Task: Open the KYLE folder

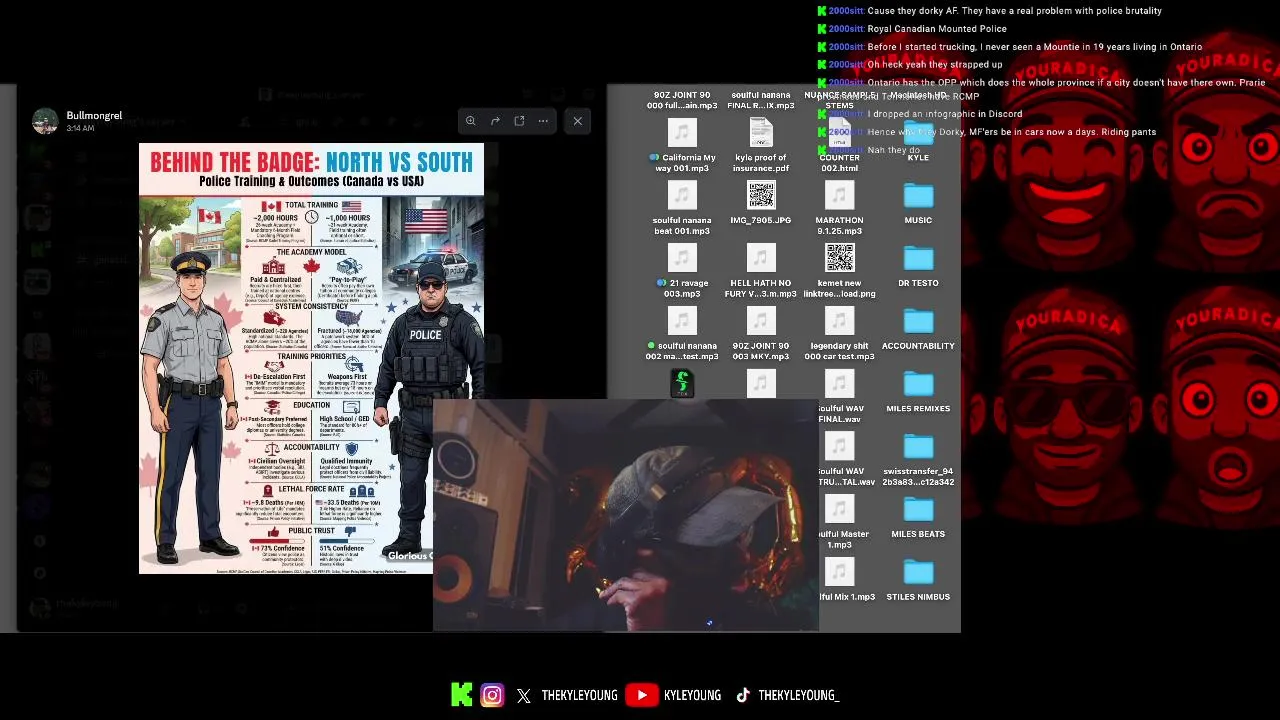Action: [x=918, y=134]
